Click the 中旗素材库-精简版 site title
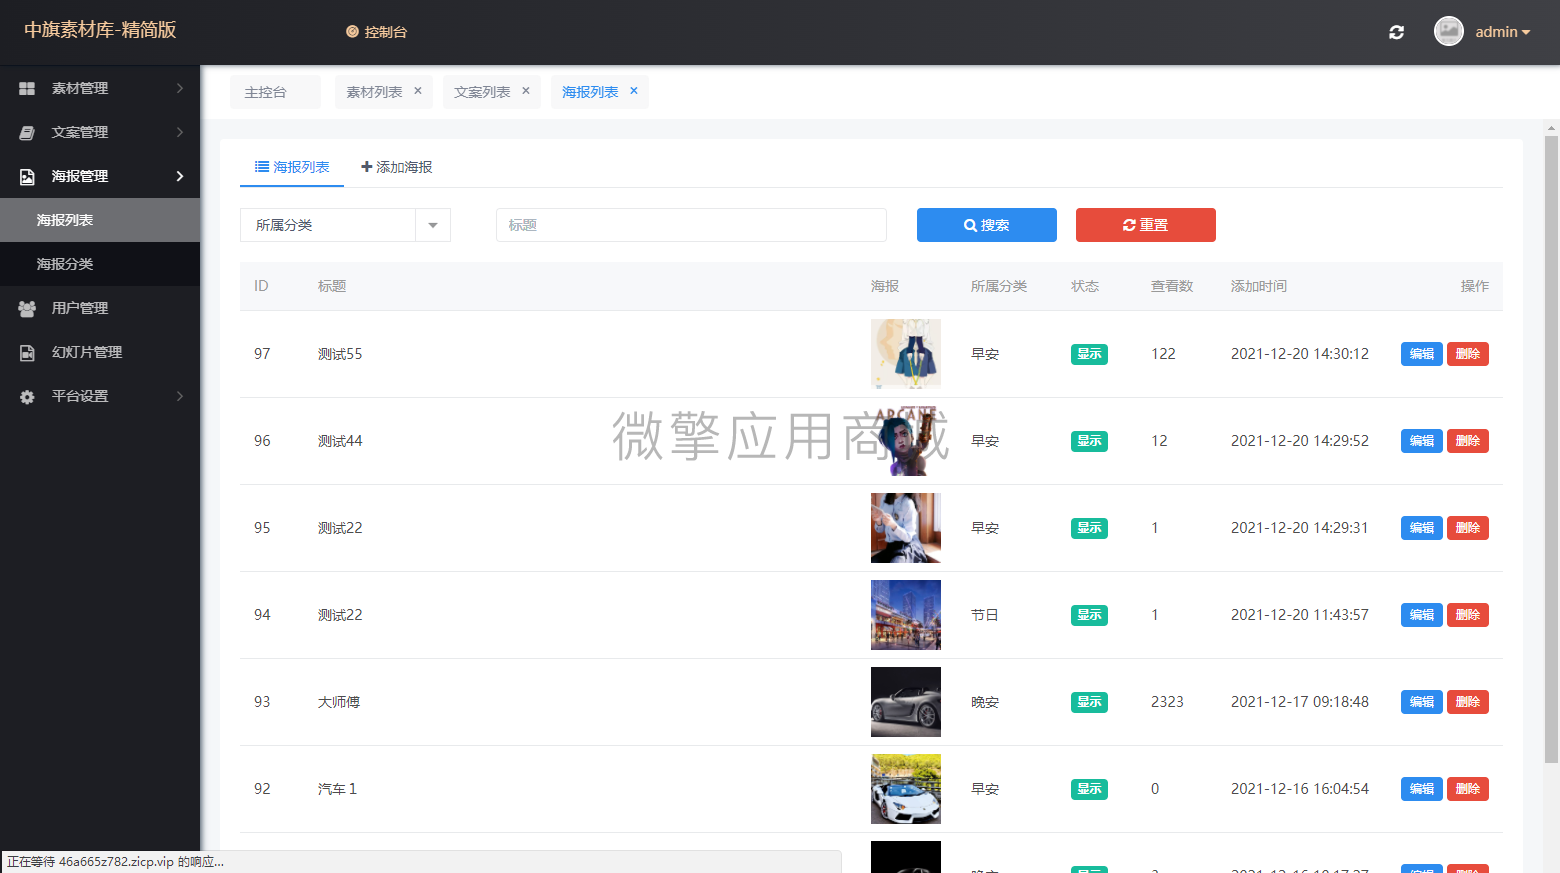This screenshot has height=873, width=1560. click(x=100, y=30)
